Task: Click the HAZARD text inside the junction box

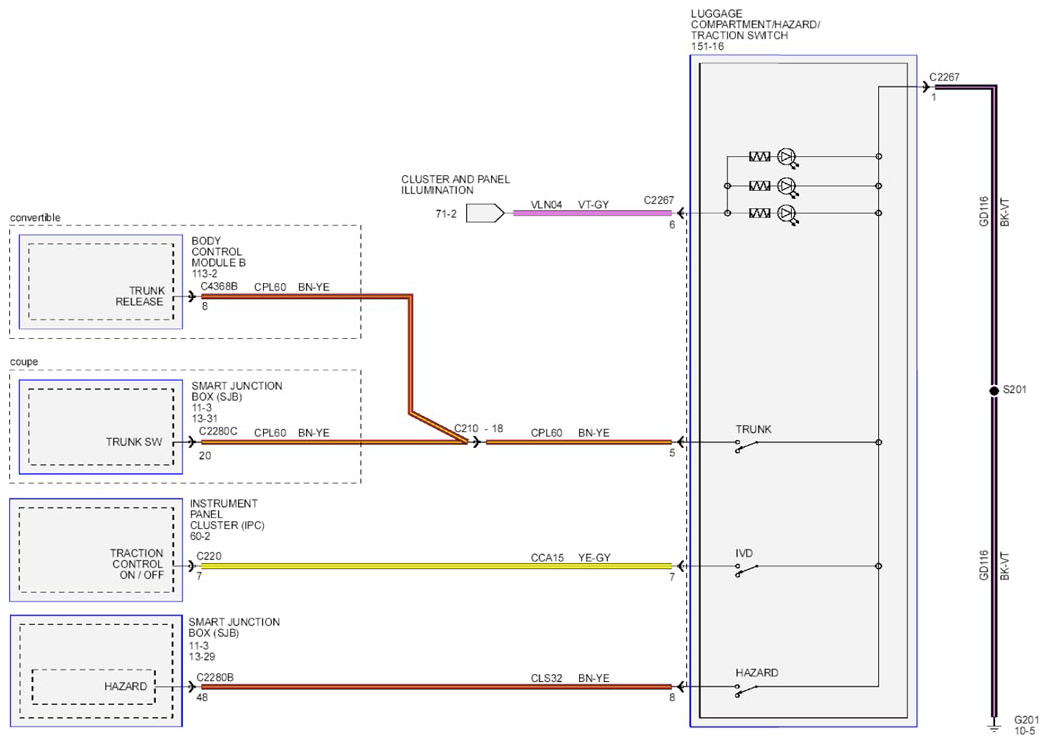Action: [x=125, y=687]
